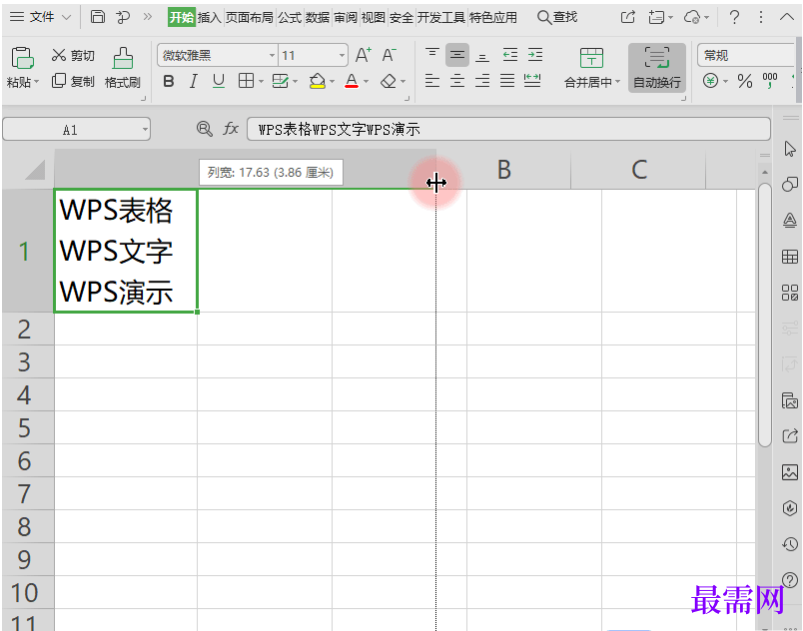
Task: Open the number format dropdown (常规)
Action: 746,55
